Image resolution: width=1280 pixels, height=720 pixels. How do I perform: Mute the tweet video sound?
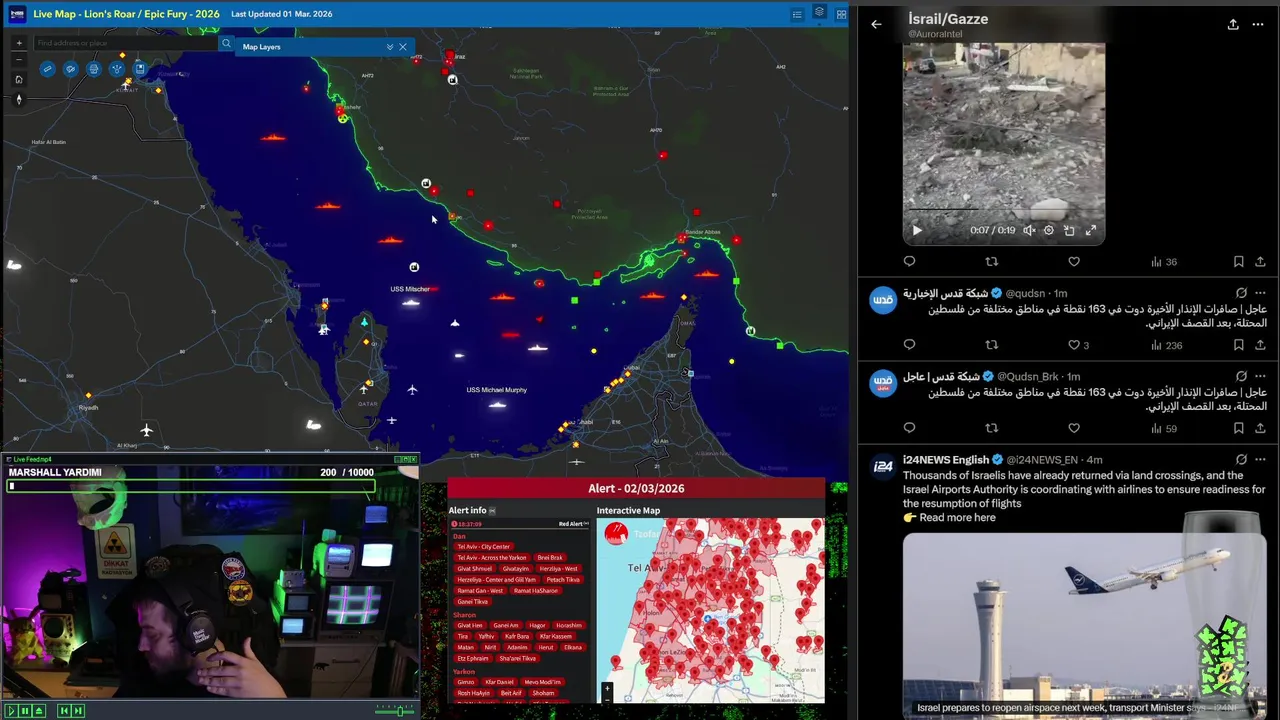click(x=1029, y=230)
